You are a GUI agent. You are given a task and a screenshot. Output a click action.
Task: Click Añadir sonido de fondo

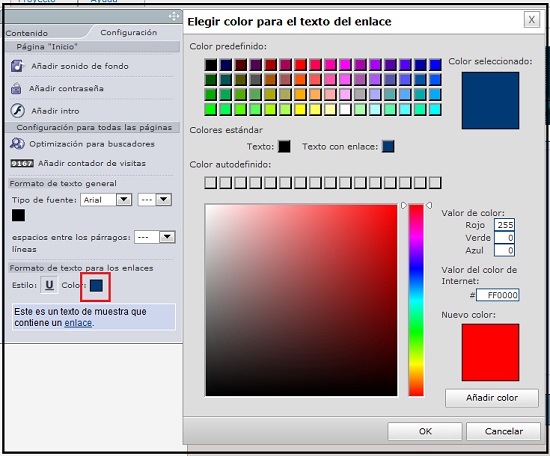tap(80, 66)
